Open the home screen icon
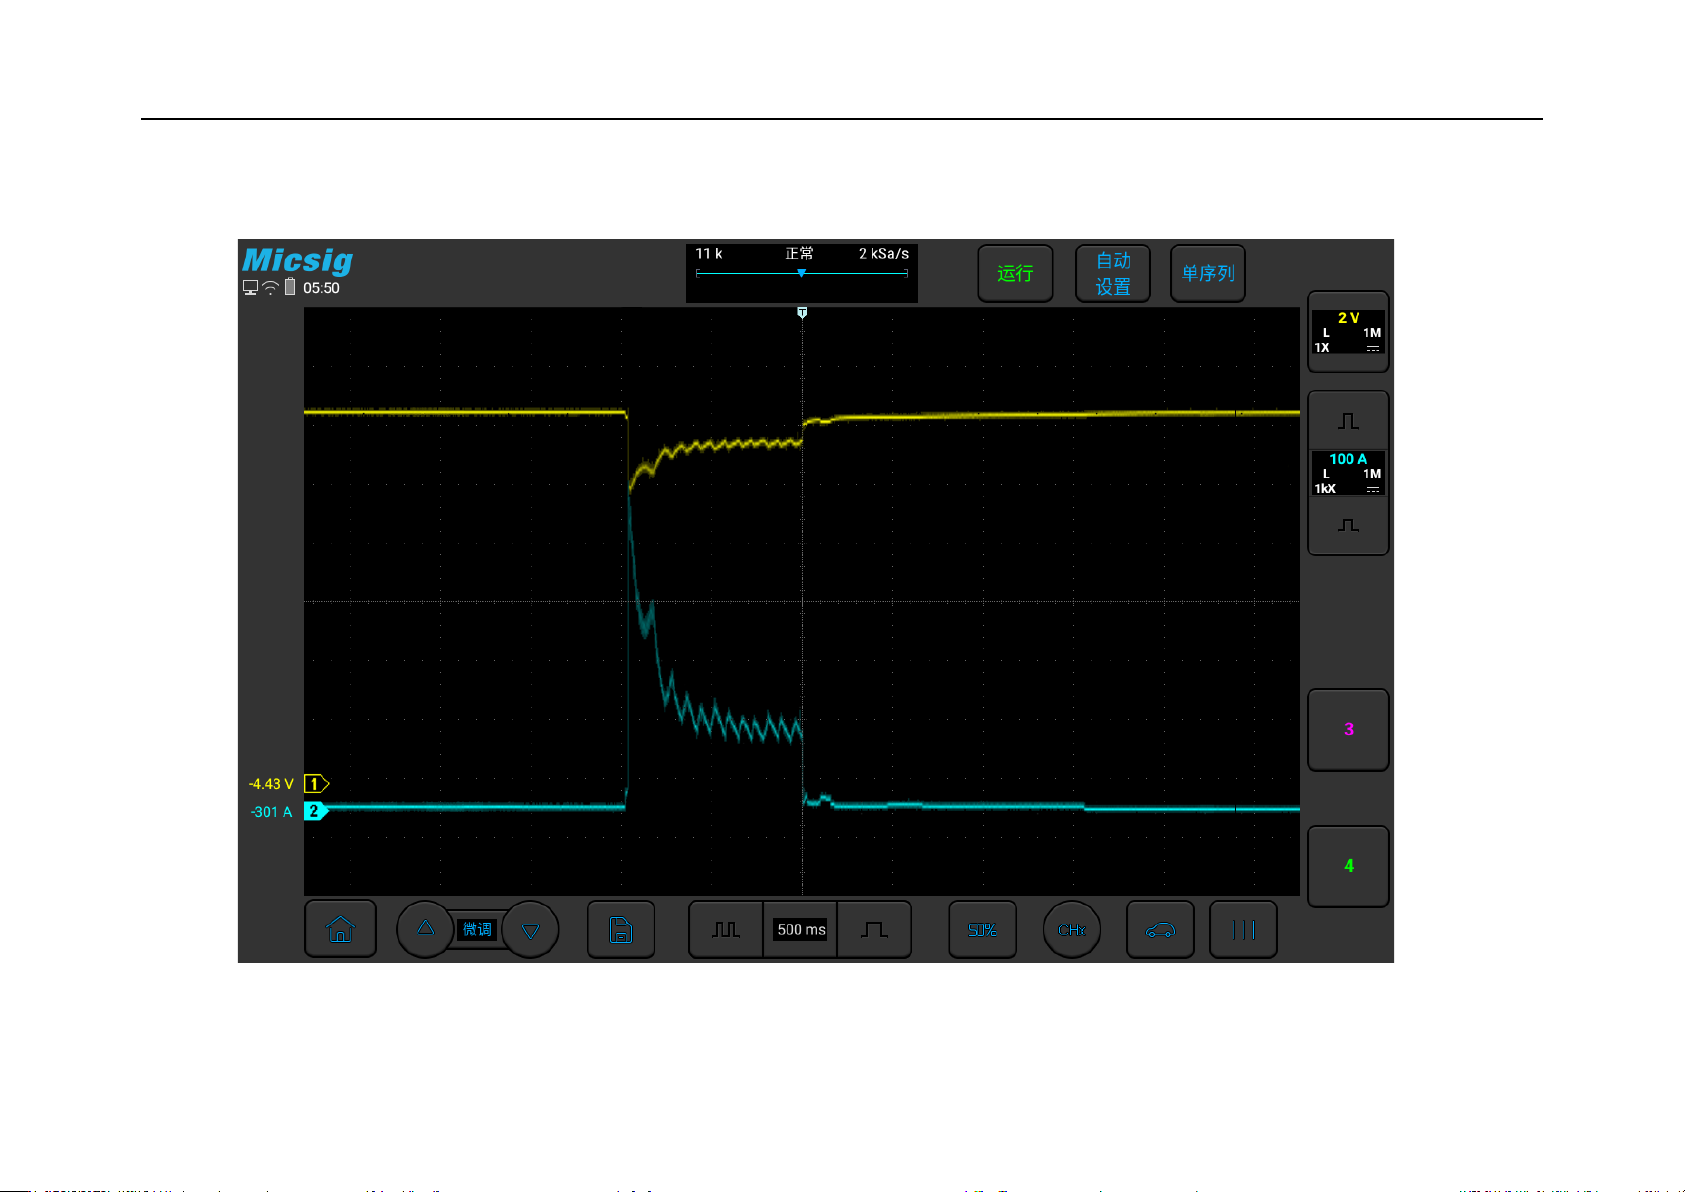Screen dimensions: 1685x1192 340,929
